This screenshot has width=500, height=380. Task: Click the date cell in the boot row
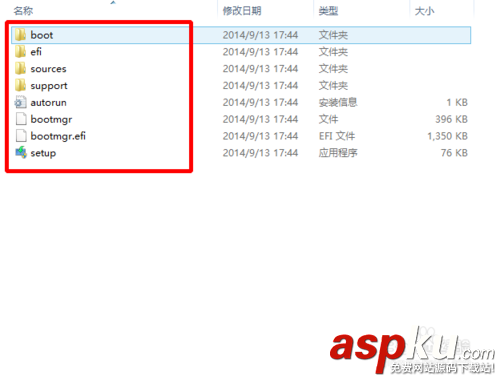(260, 35)
